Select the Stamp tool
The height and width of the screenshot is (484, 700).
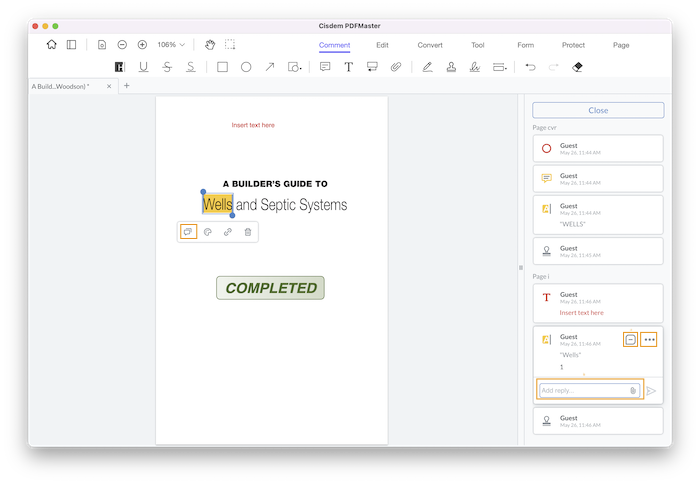[451, 67]
